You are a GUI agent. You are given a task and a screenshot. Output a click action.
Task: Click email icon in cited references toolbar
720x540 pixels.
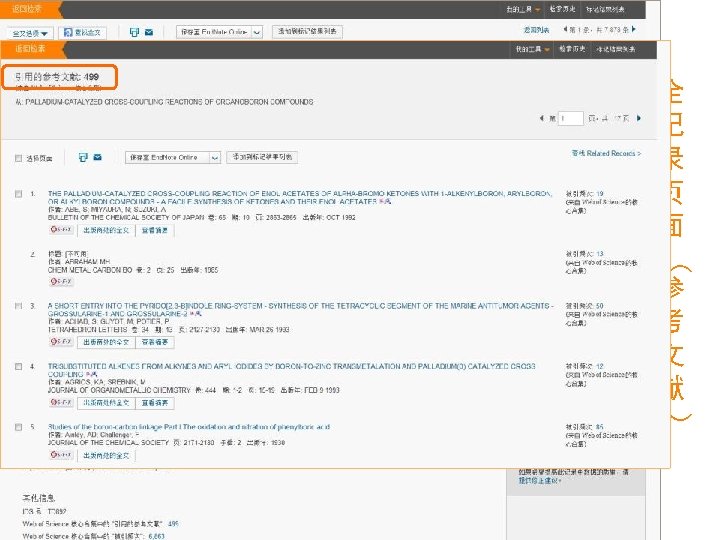(x=97, y=158)
